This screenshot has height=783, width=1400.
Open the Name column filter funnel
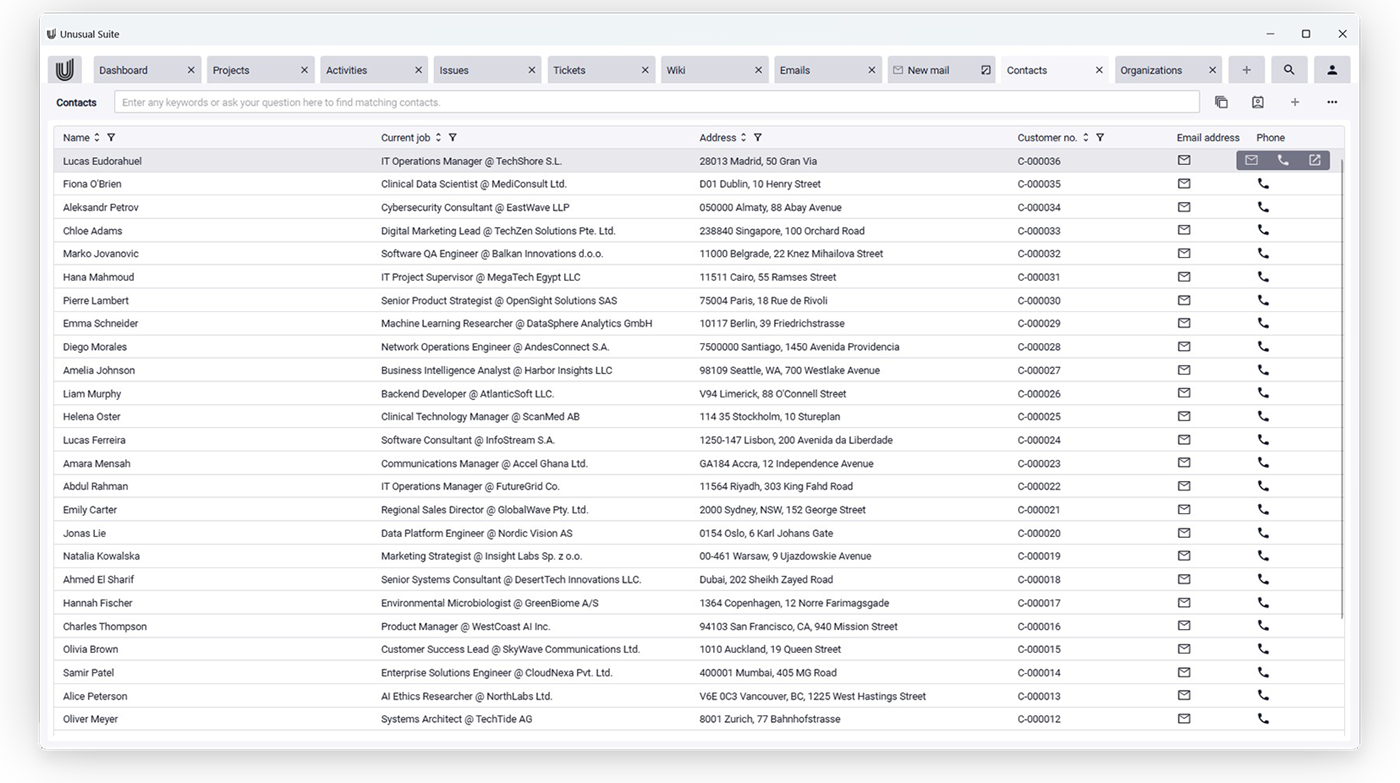tap(111, 138)
